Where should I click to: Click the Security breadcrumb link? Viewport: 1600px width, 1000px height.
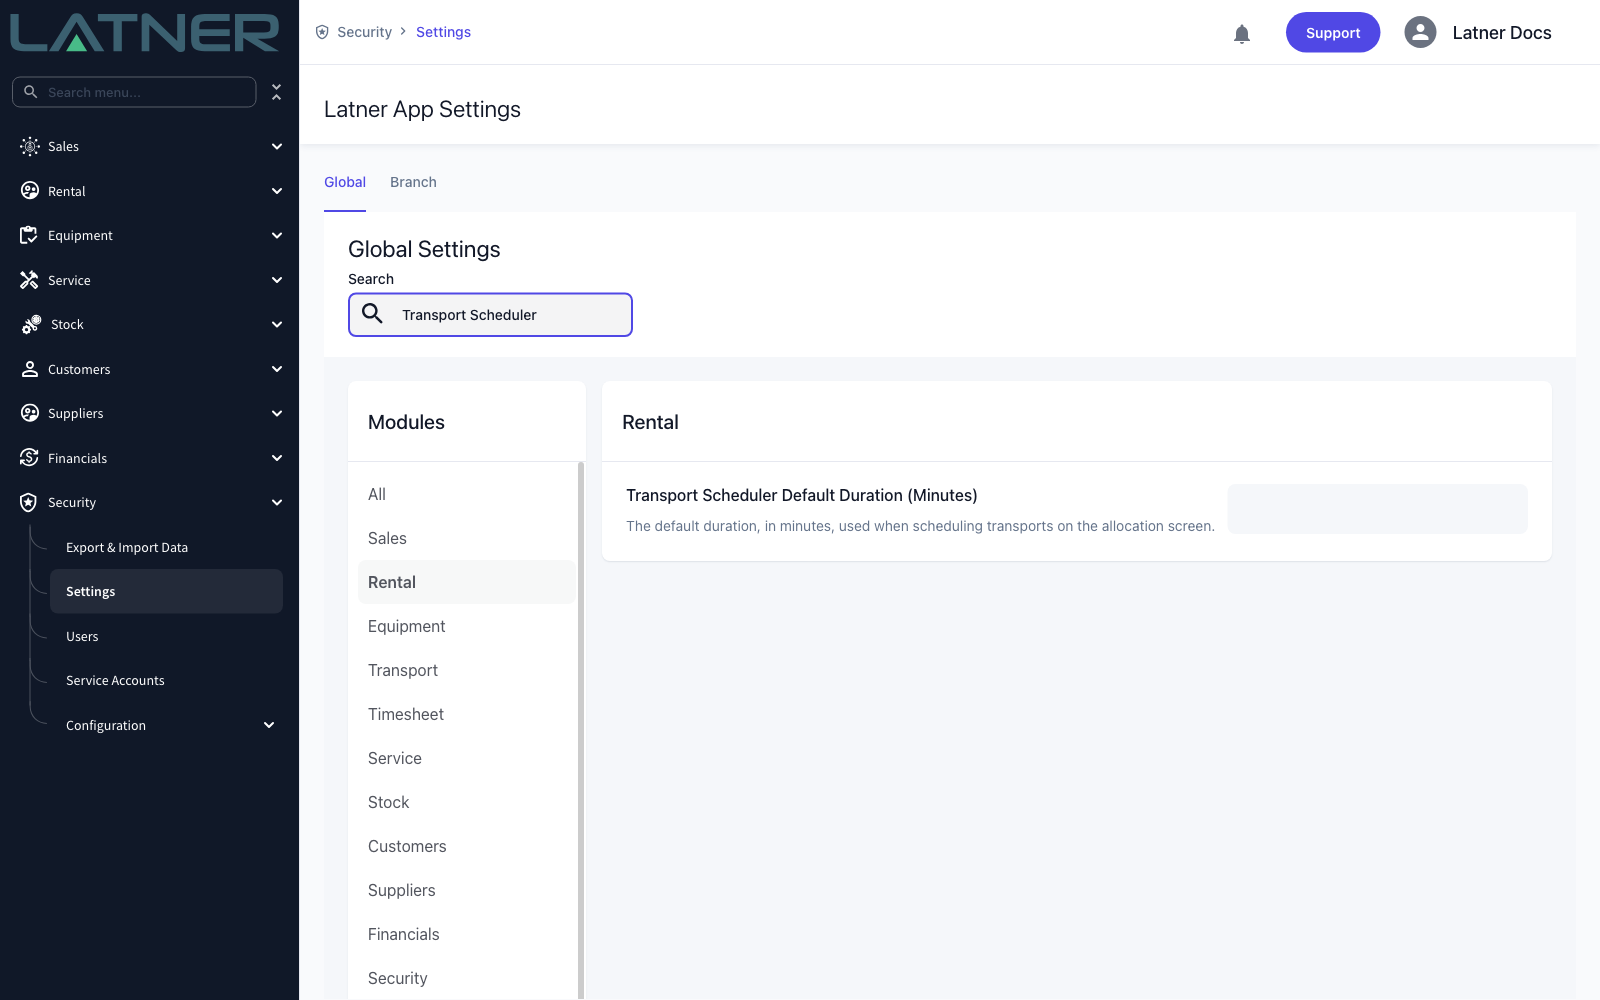click(x=364, y=32)
